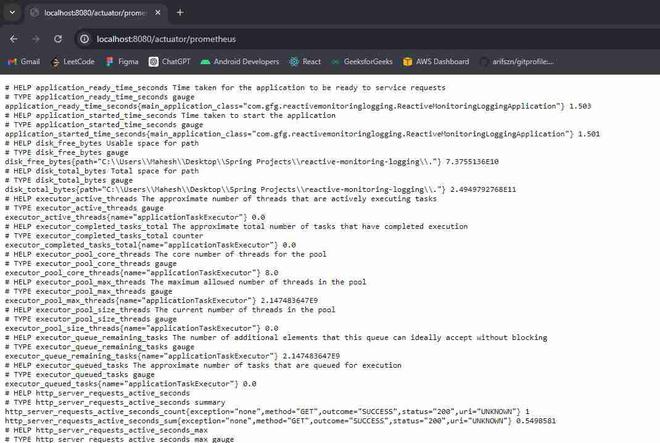The width and height of the screenshot is (660, 443).
Task: View site information icon in address bar
Action: [85, 39]
